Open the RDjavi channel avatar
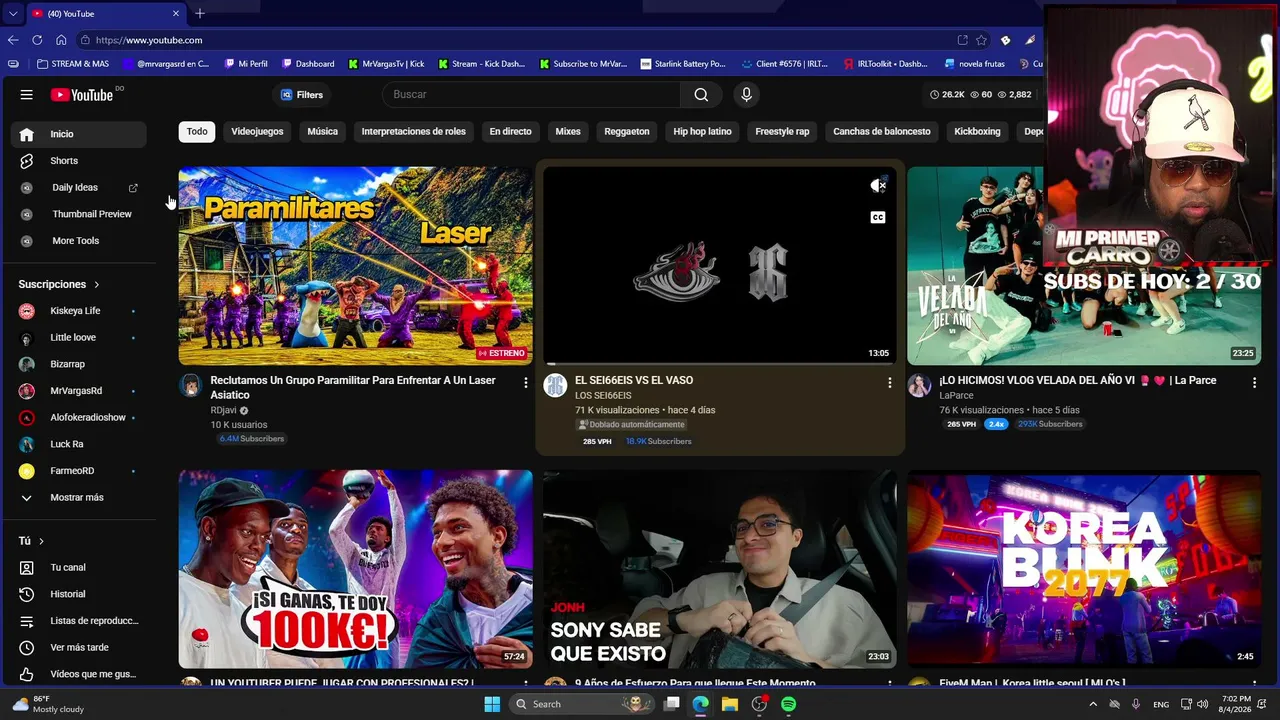1280x720 pixels. coord(190,386)
